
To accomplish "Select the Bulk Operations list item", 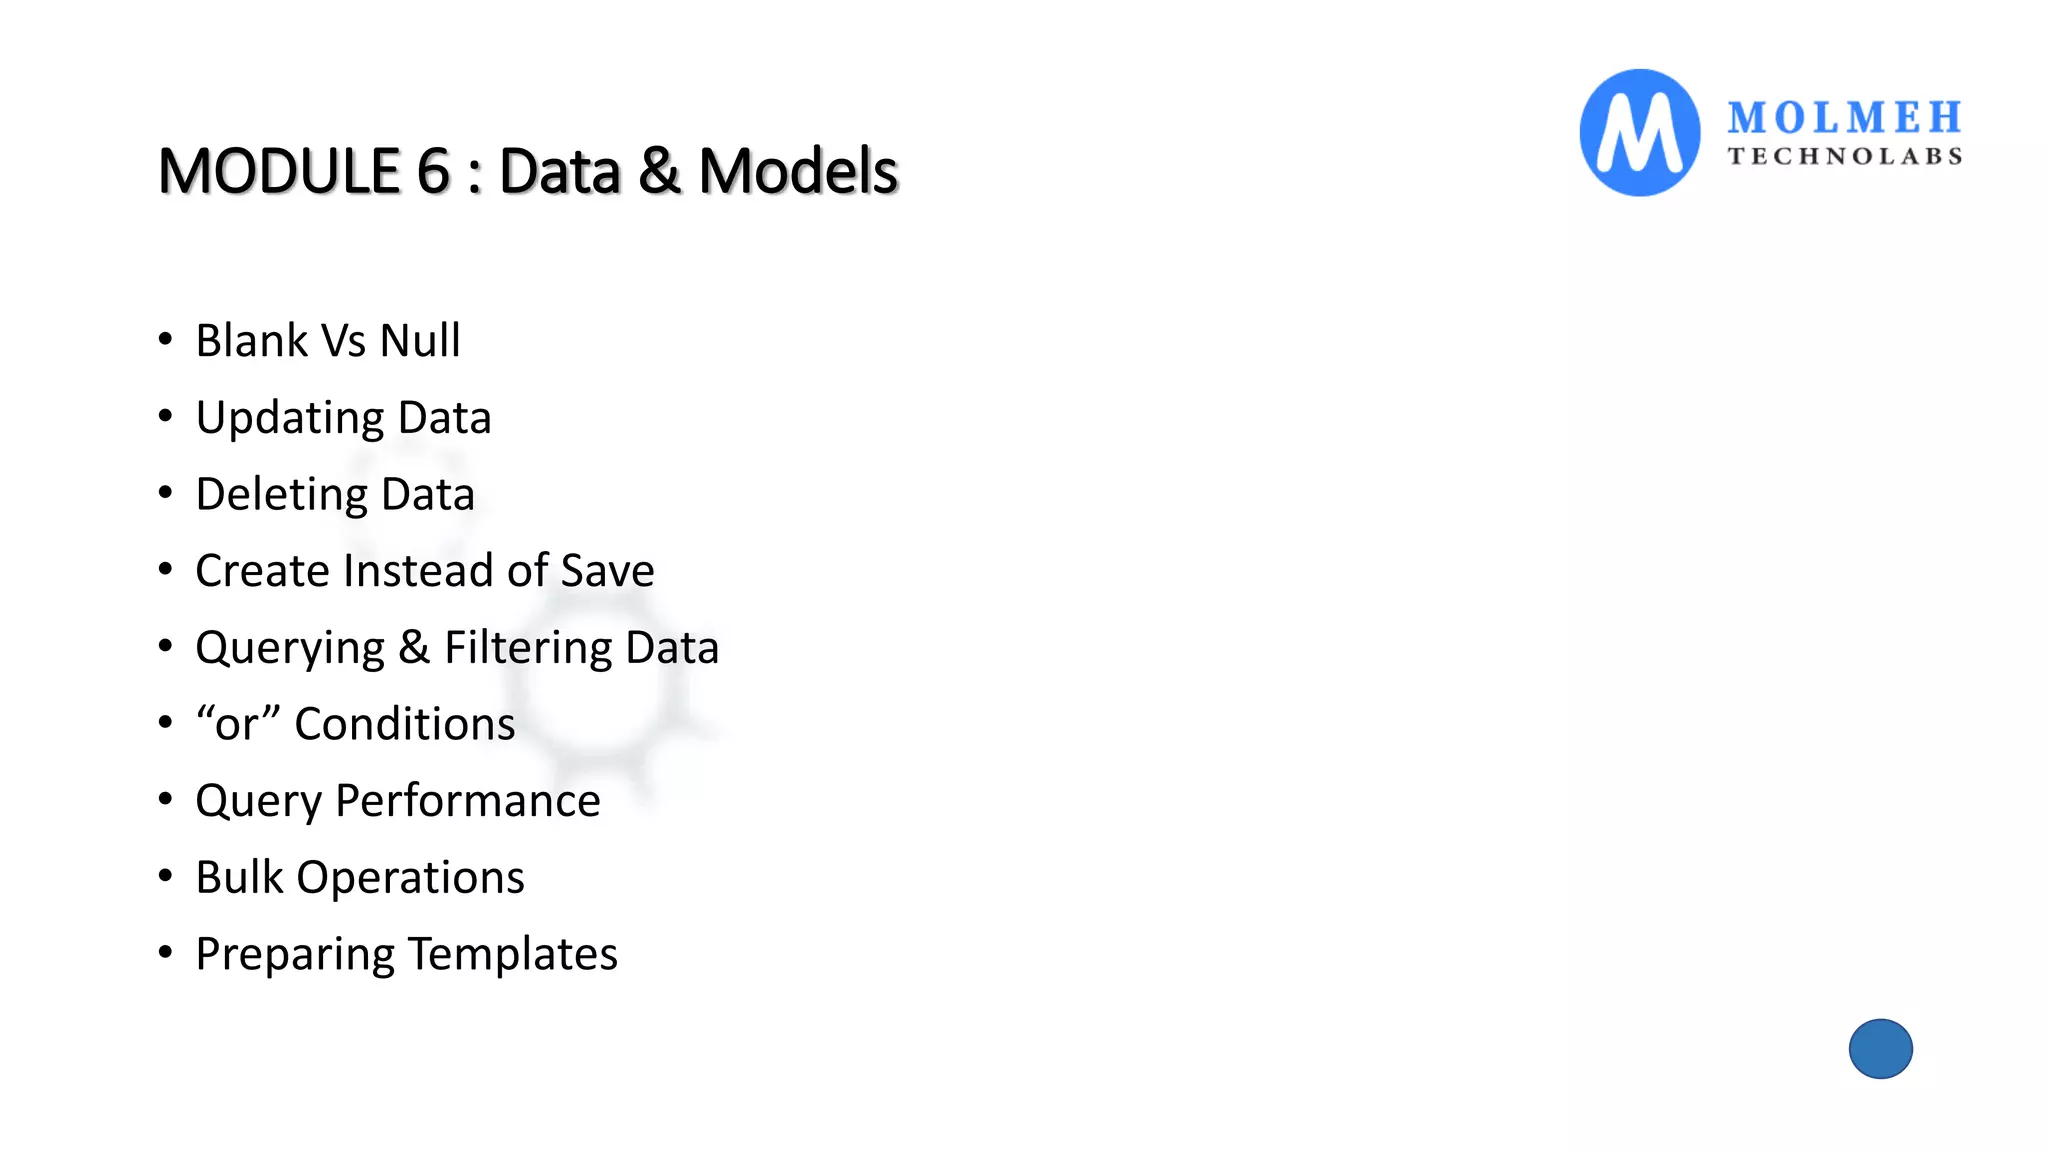I will coord(360,877).
